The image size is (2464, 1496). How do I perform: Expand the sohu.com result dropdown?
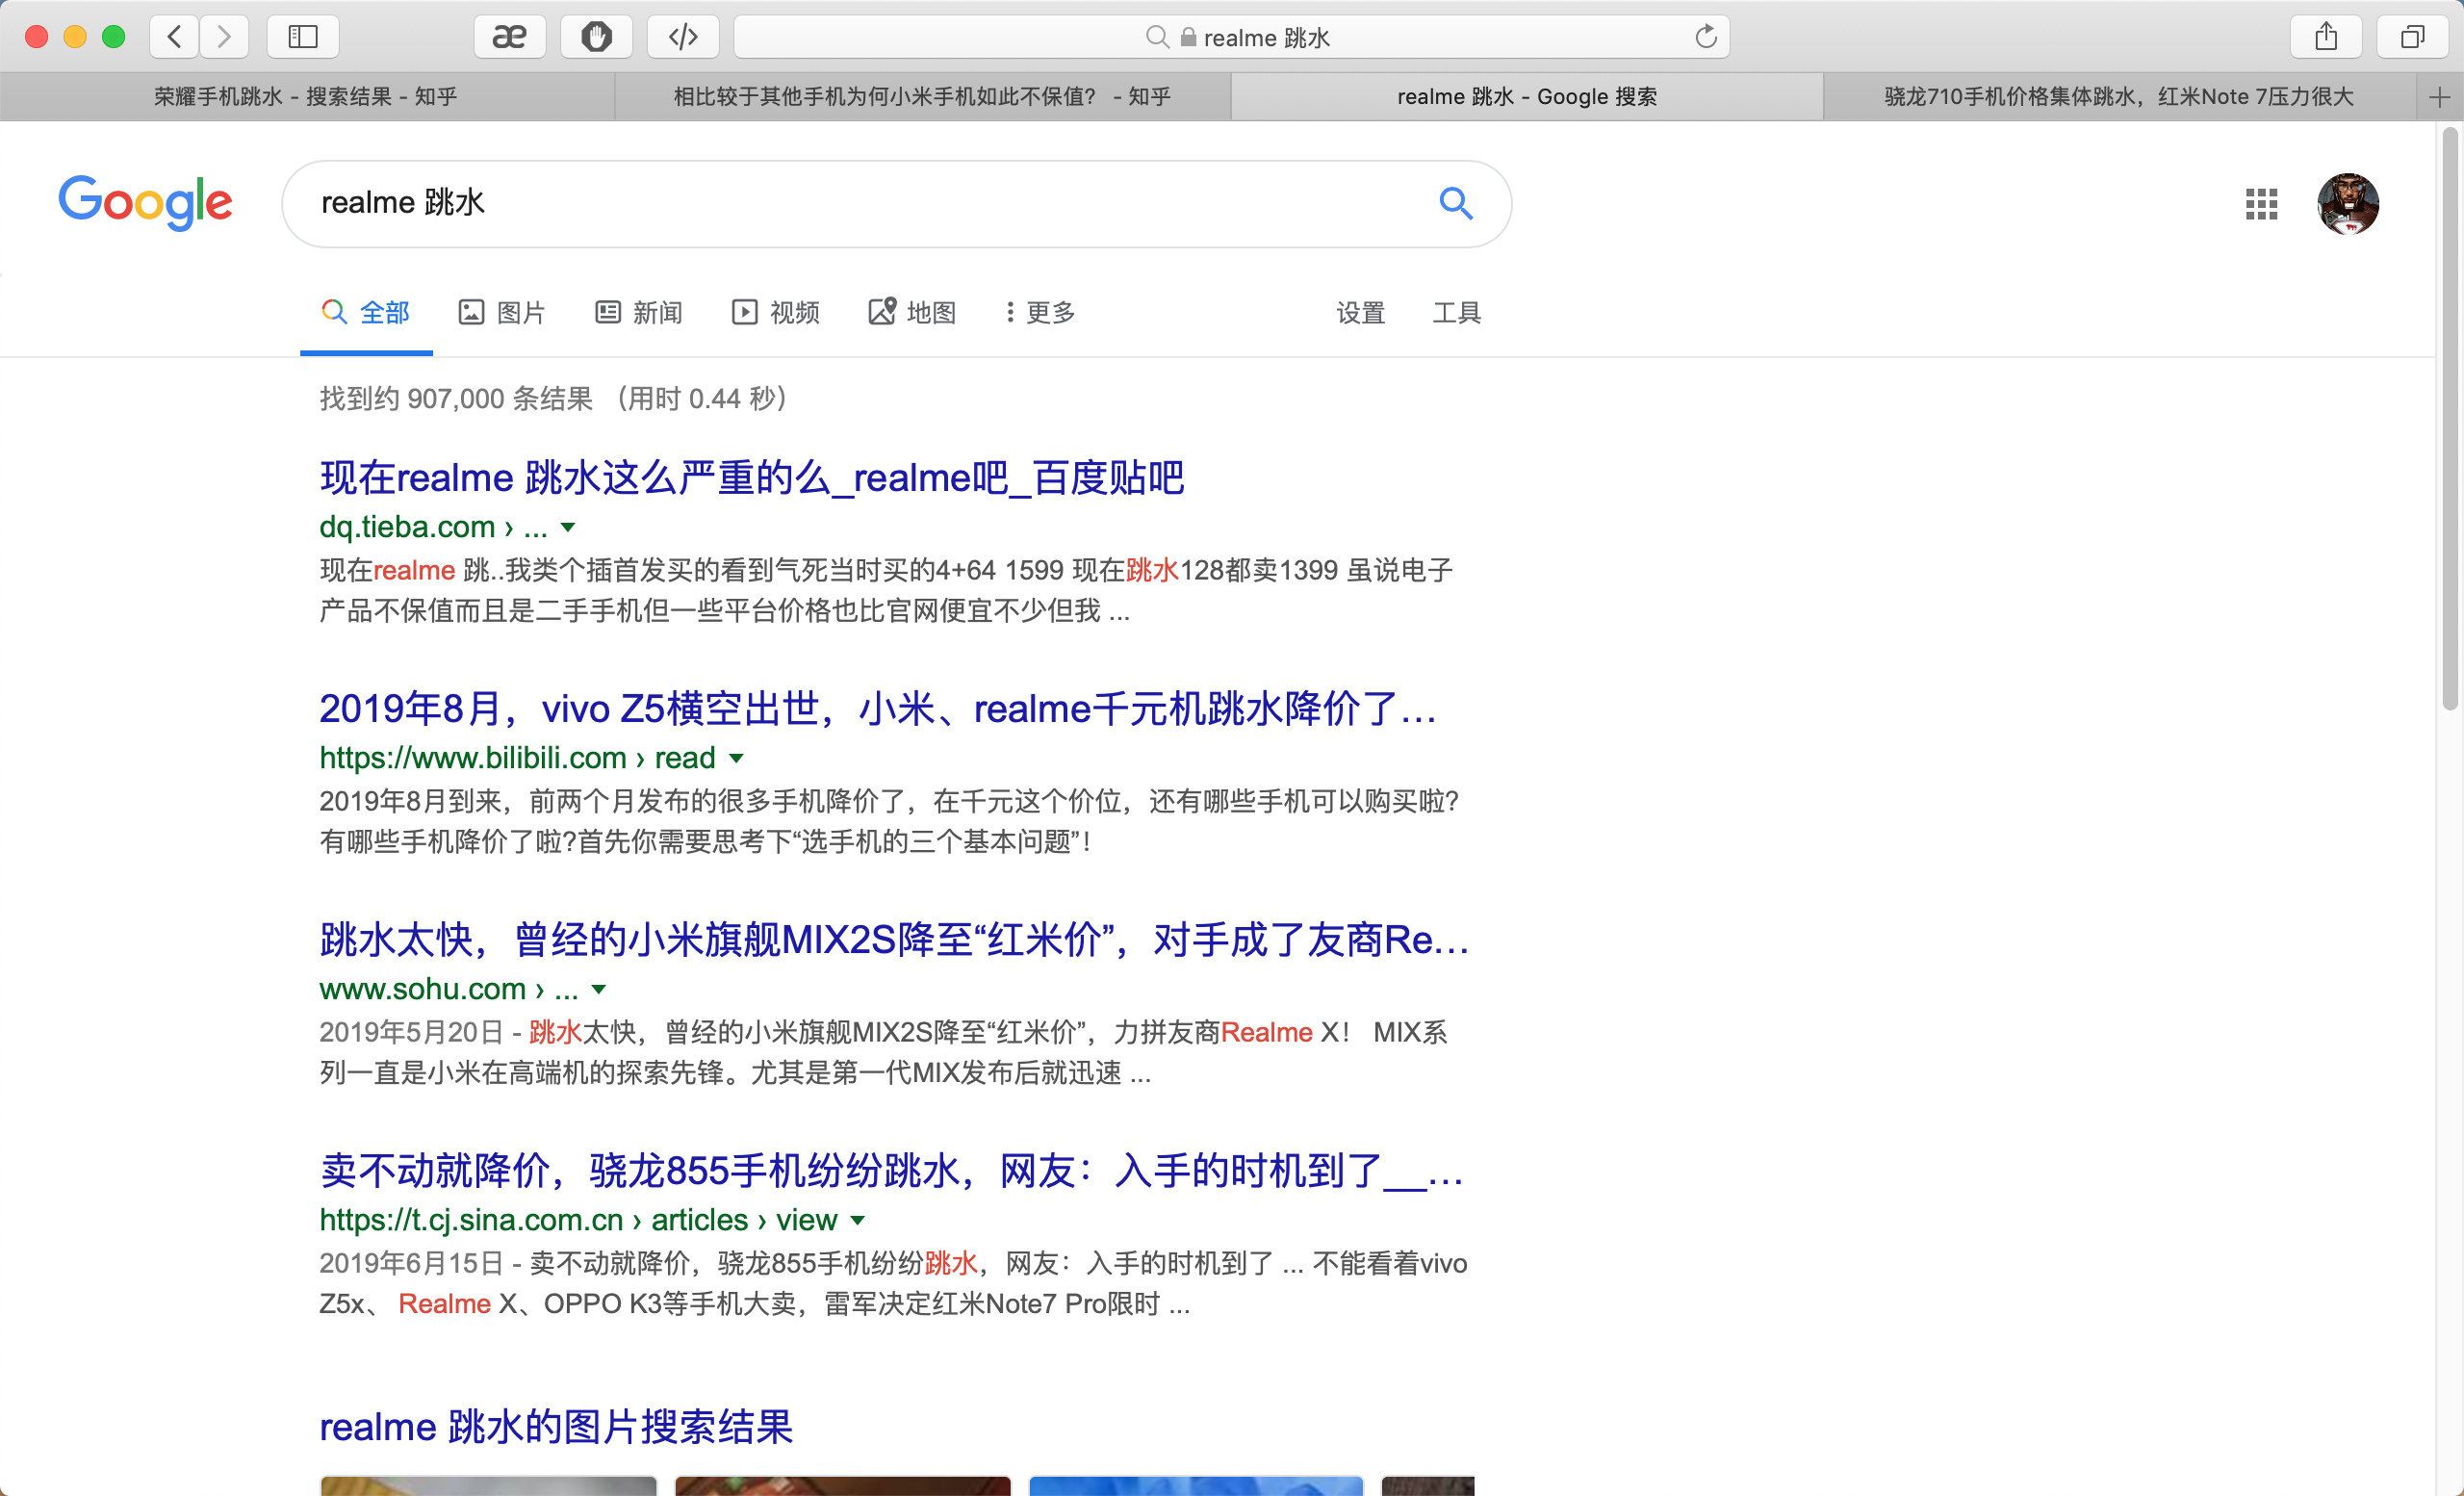click(600, 990)
